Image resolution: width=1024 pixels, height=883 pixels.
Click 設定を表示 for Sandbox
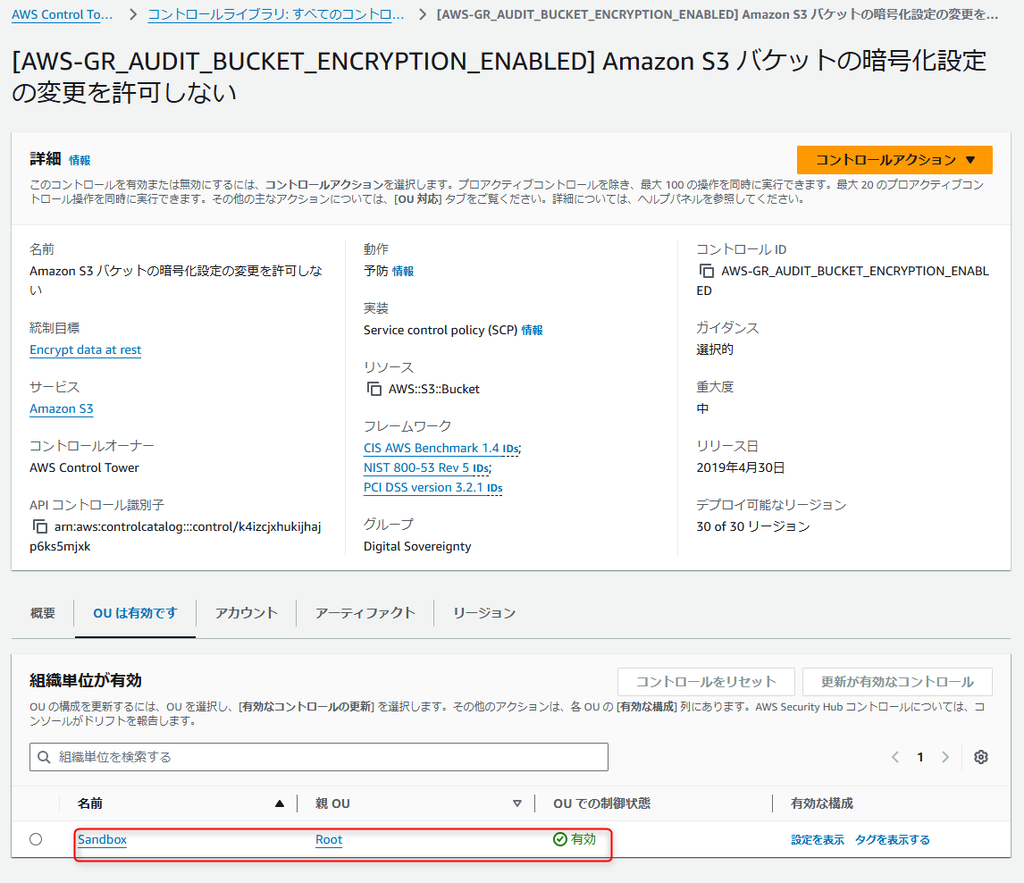pyautogui.click(x=818, y=839)
